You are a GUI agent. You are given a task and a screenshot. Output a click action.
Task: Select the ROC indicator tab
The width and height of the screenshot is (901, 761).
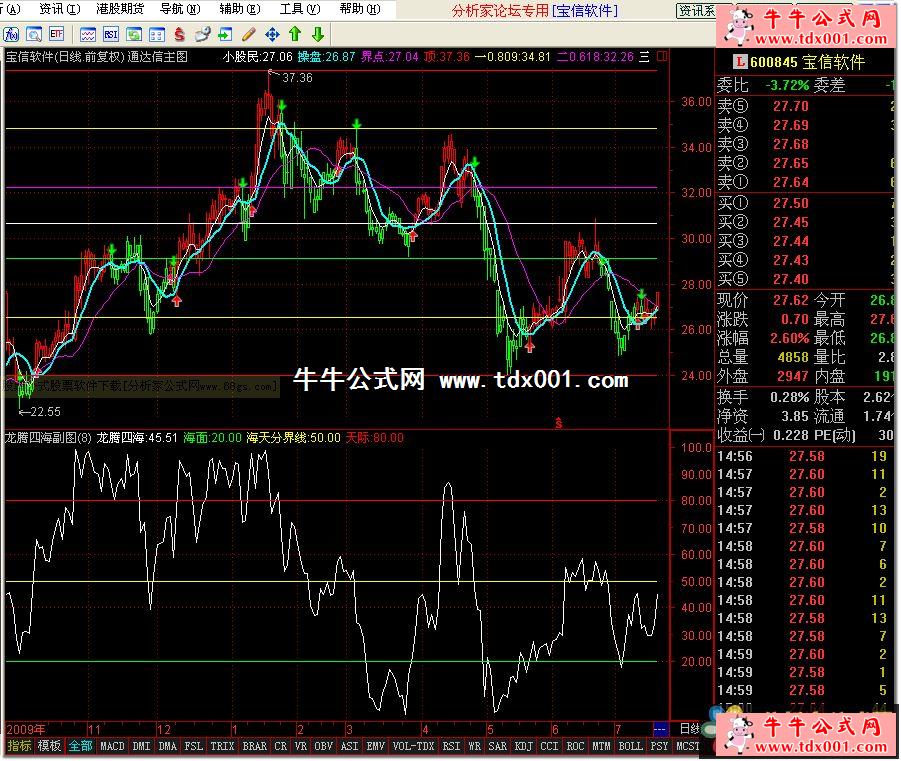click(575, 746)
